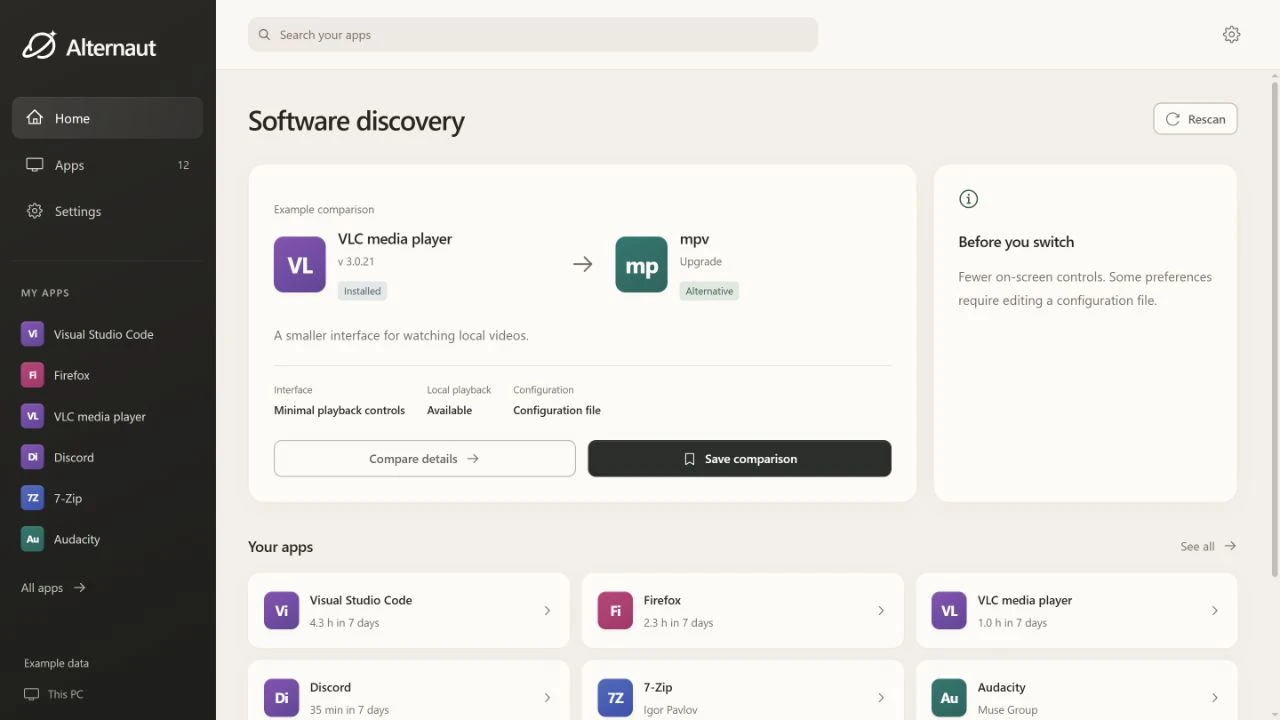
Task: Click the 7-Zip label in My Apps
Action: 68,498
